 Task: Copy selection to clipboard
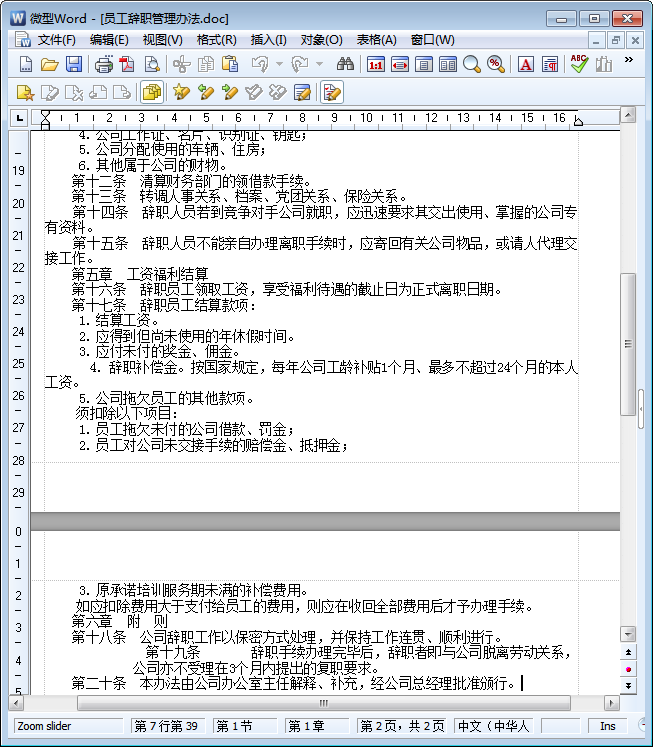pos(206,64)
